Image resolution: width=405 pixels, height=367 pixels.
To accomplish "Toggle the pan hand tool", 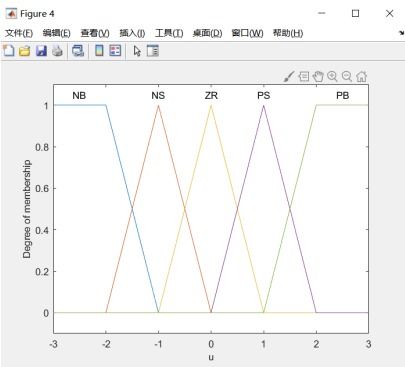I will click(x=318, y=77).
